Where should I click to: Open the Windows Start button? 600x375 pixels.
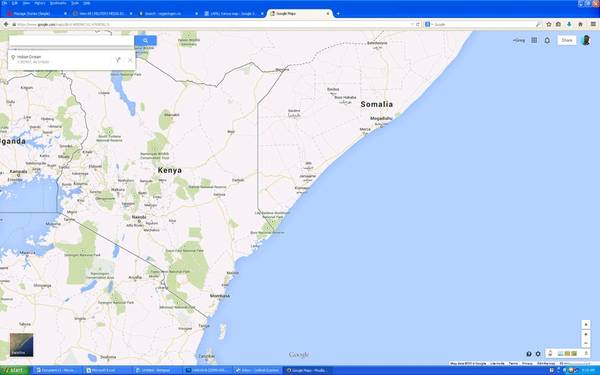15,370
